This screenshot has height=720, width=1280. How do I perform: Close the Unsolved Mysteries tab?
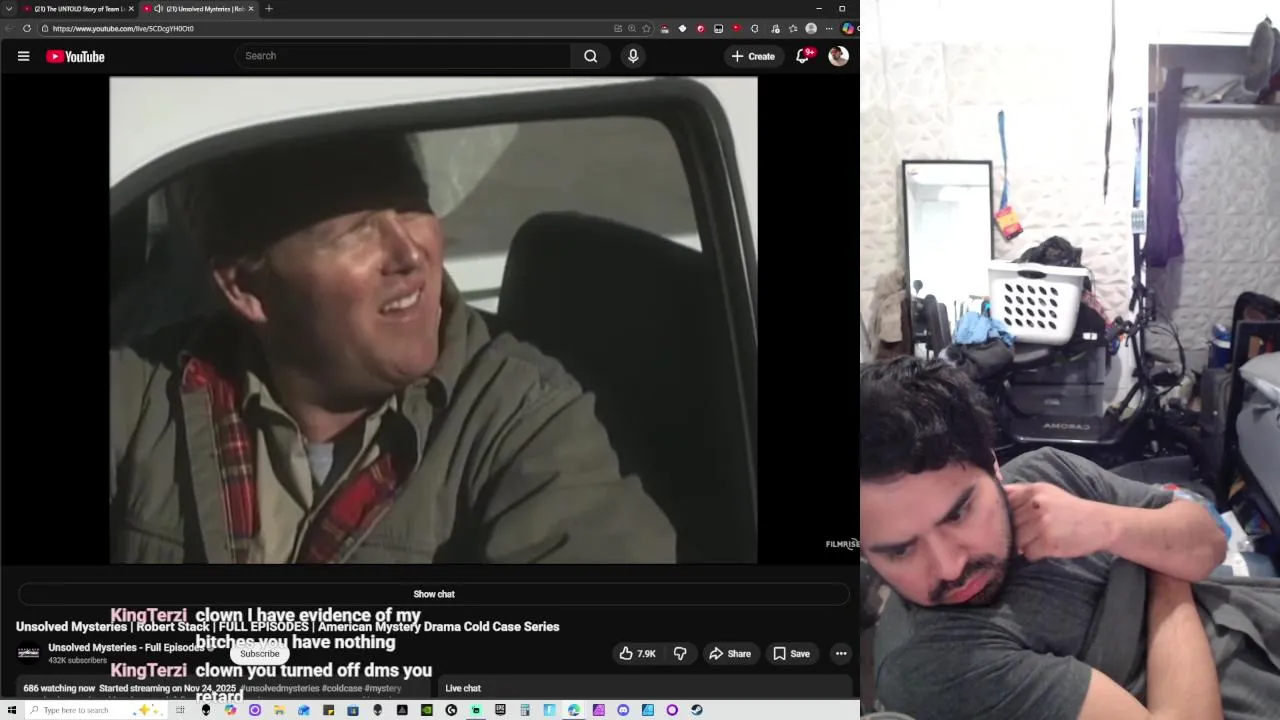pyautogui.click(x=251, y=8)
